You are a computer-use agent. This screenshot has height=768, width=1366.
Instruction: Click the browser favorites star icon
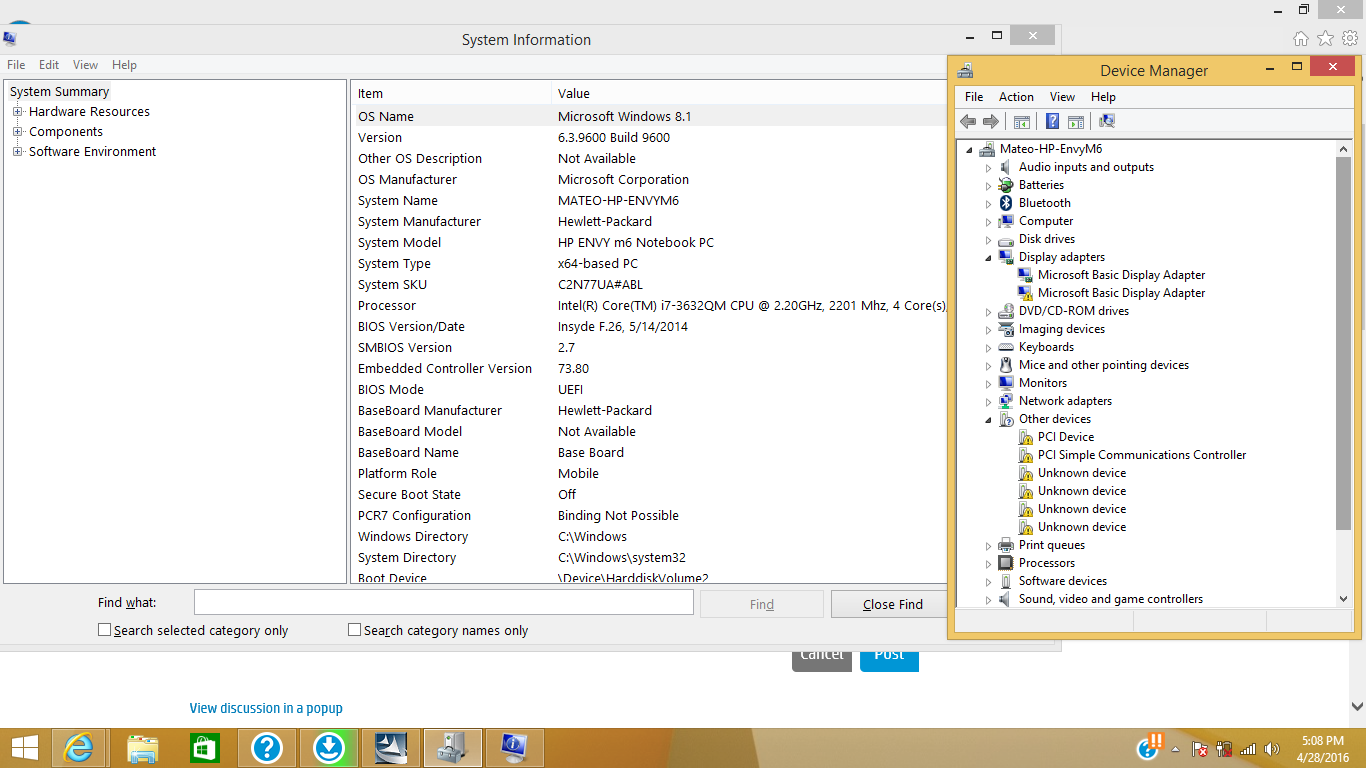point(1325,39)
